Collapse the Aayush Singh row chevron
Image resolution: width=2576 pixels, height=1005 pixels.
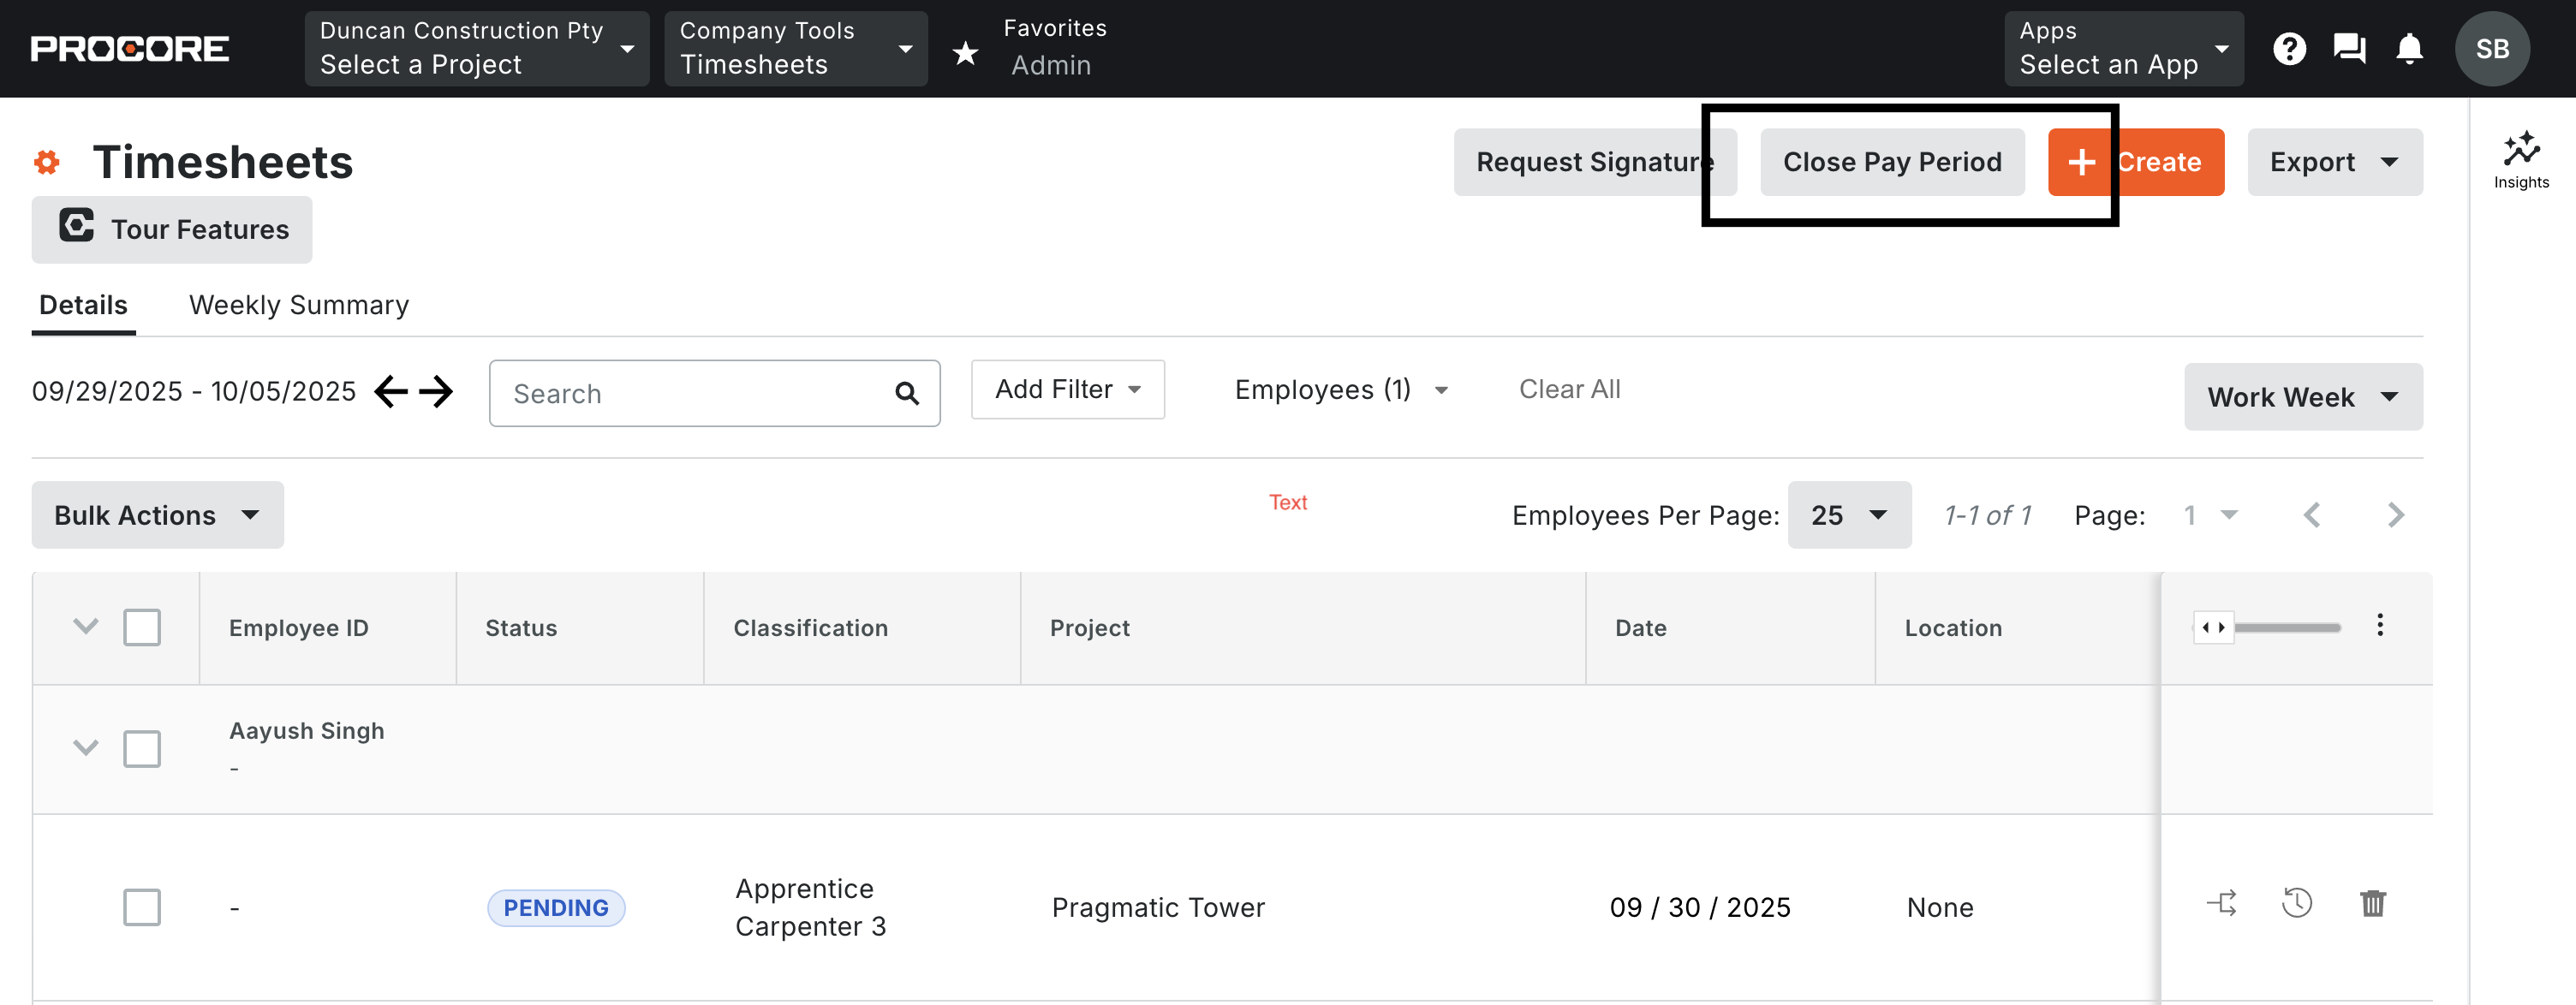[86, 748]
